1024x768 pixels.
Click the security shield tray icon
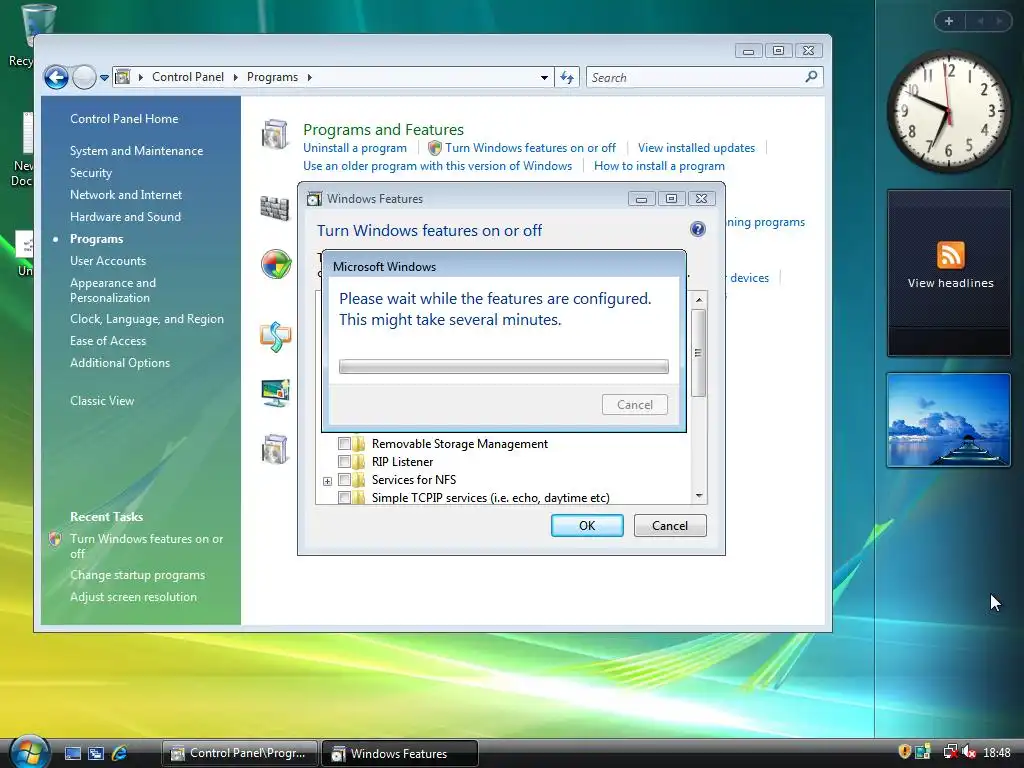(x=904, y=752)
